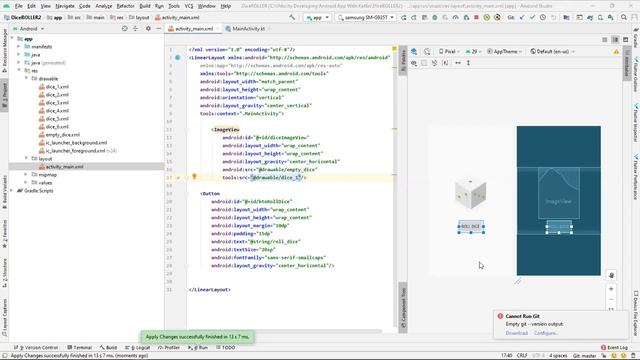
Task: Click collapse all icon in project panel
Action: click(x=135, y=29)
